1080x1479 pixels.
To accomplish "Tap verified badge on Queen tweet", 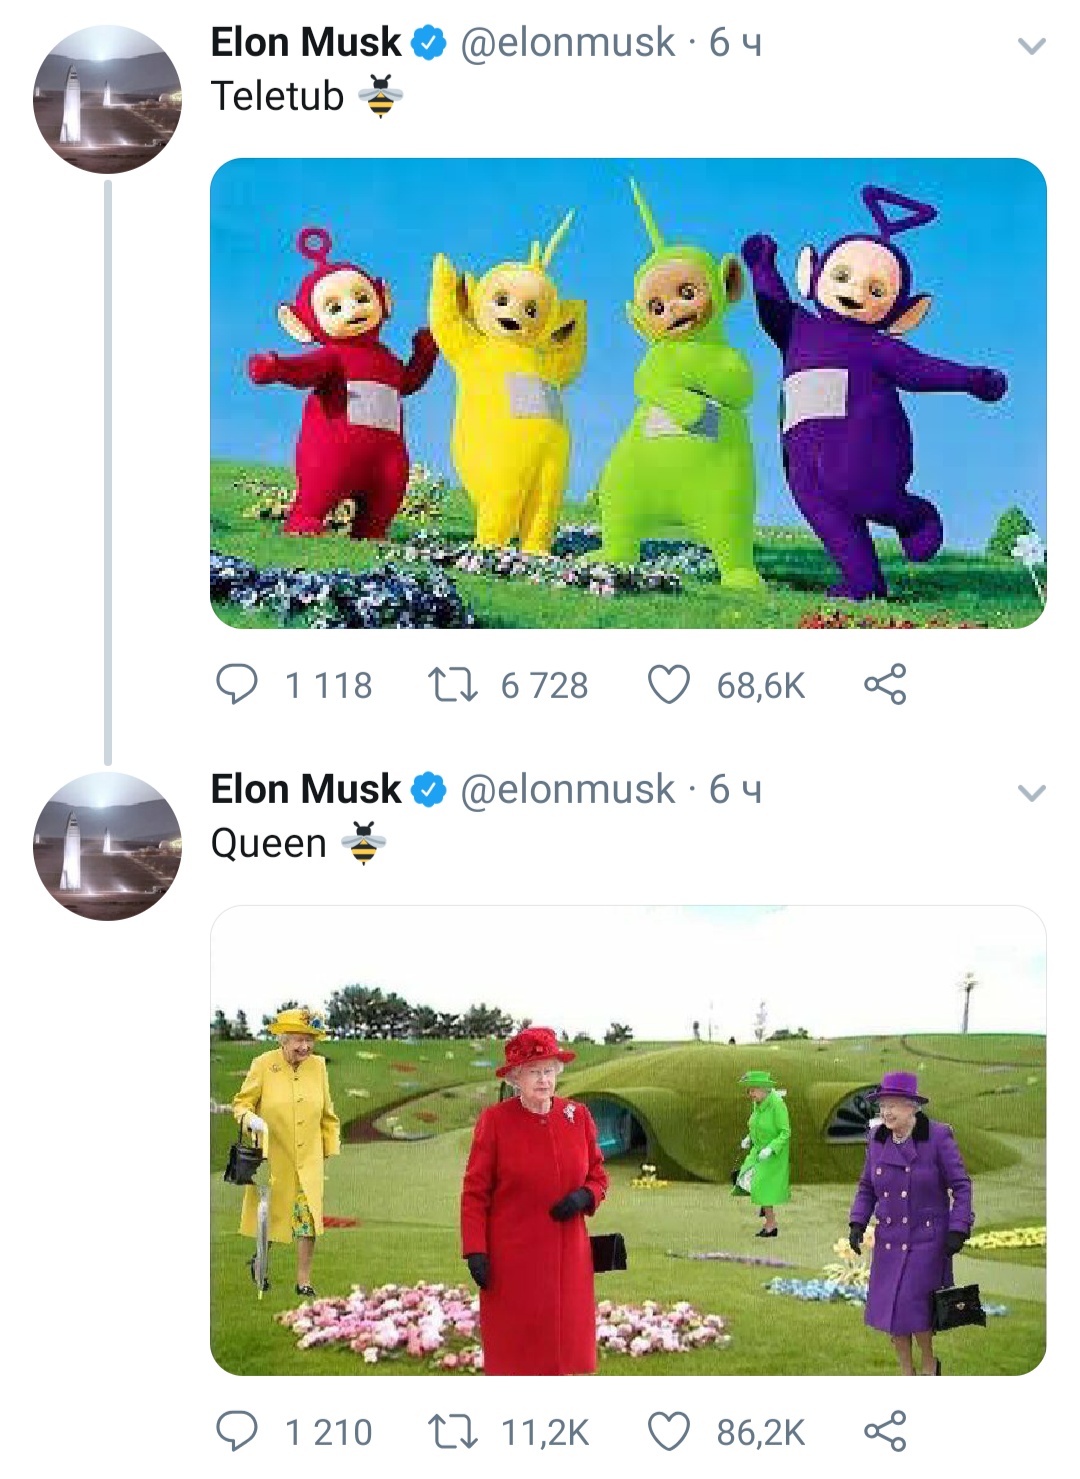I will (429, 791).
